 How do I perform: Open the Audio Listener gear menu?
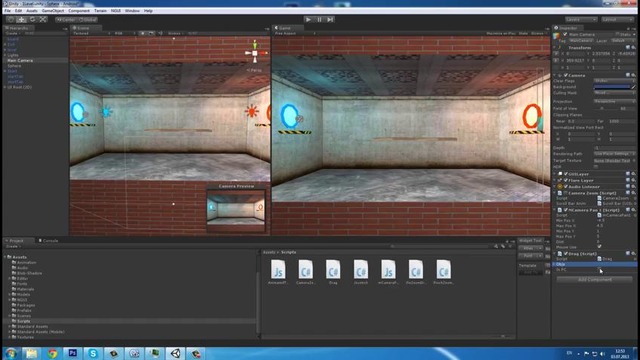coord(633,187)
